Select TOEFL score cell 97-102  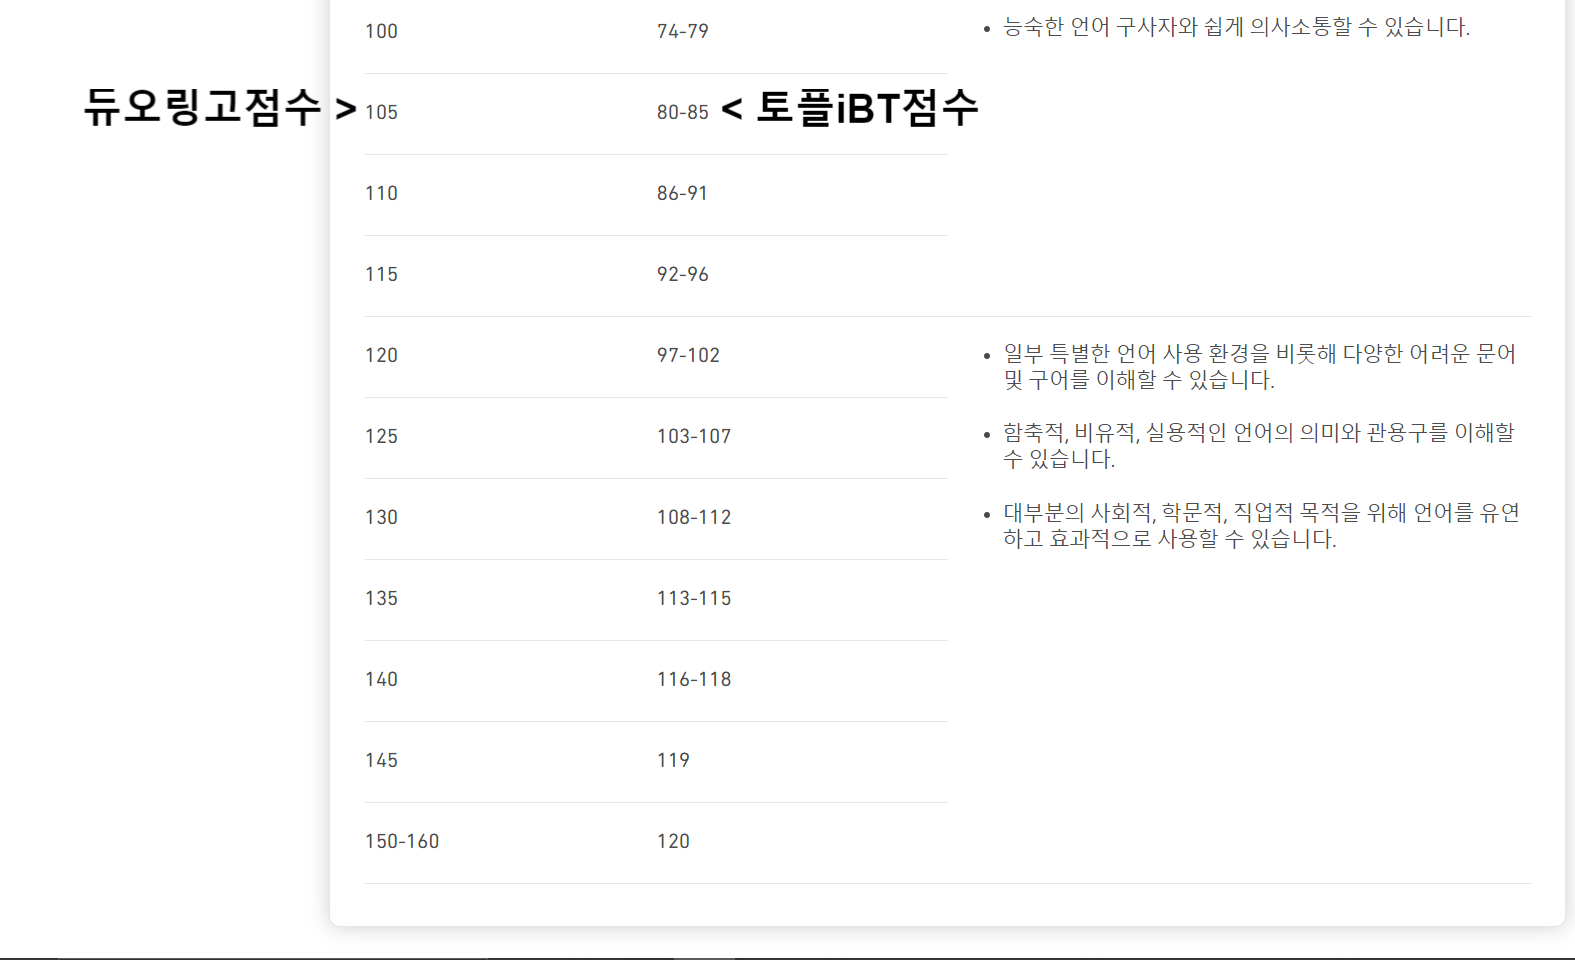click(688, 355)
